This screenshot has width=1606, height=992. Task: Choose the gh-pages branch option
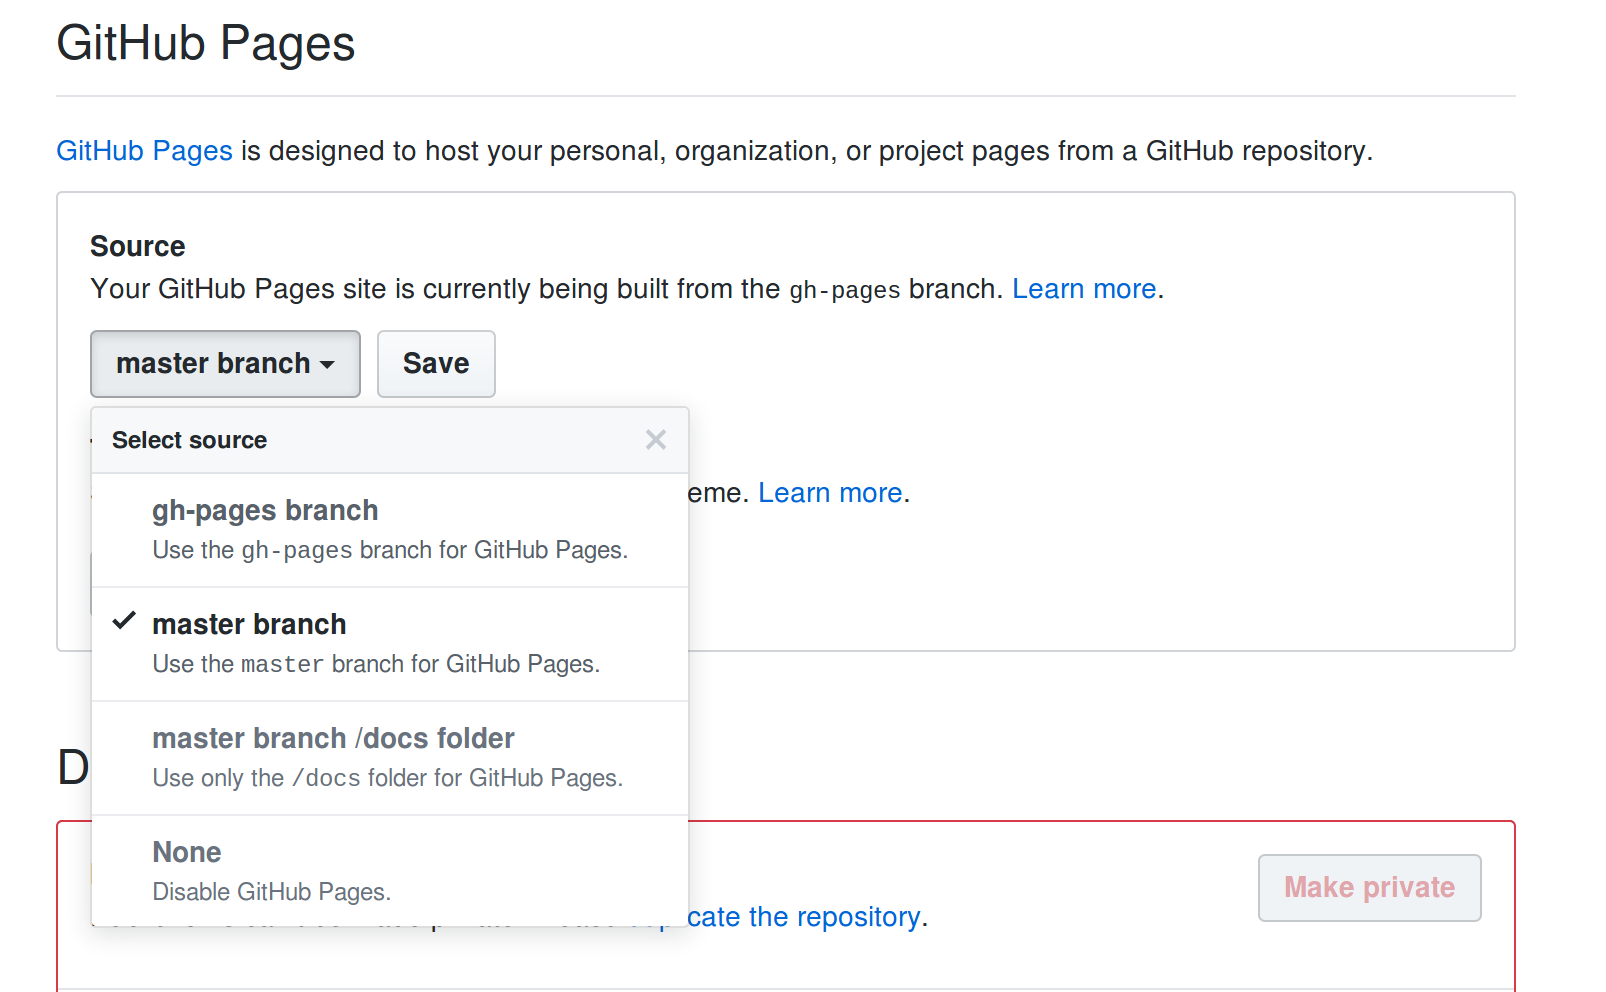(x=390, y=530)
